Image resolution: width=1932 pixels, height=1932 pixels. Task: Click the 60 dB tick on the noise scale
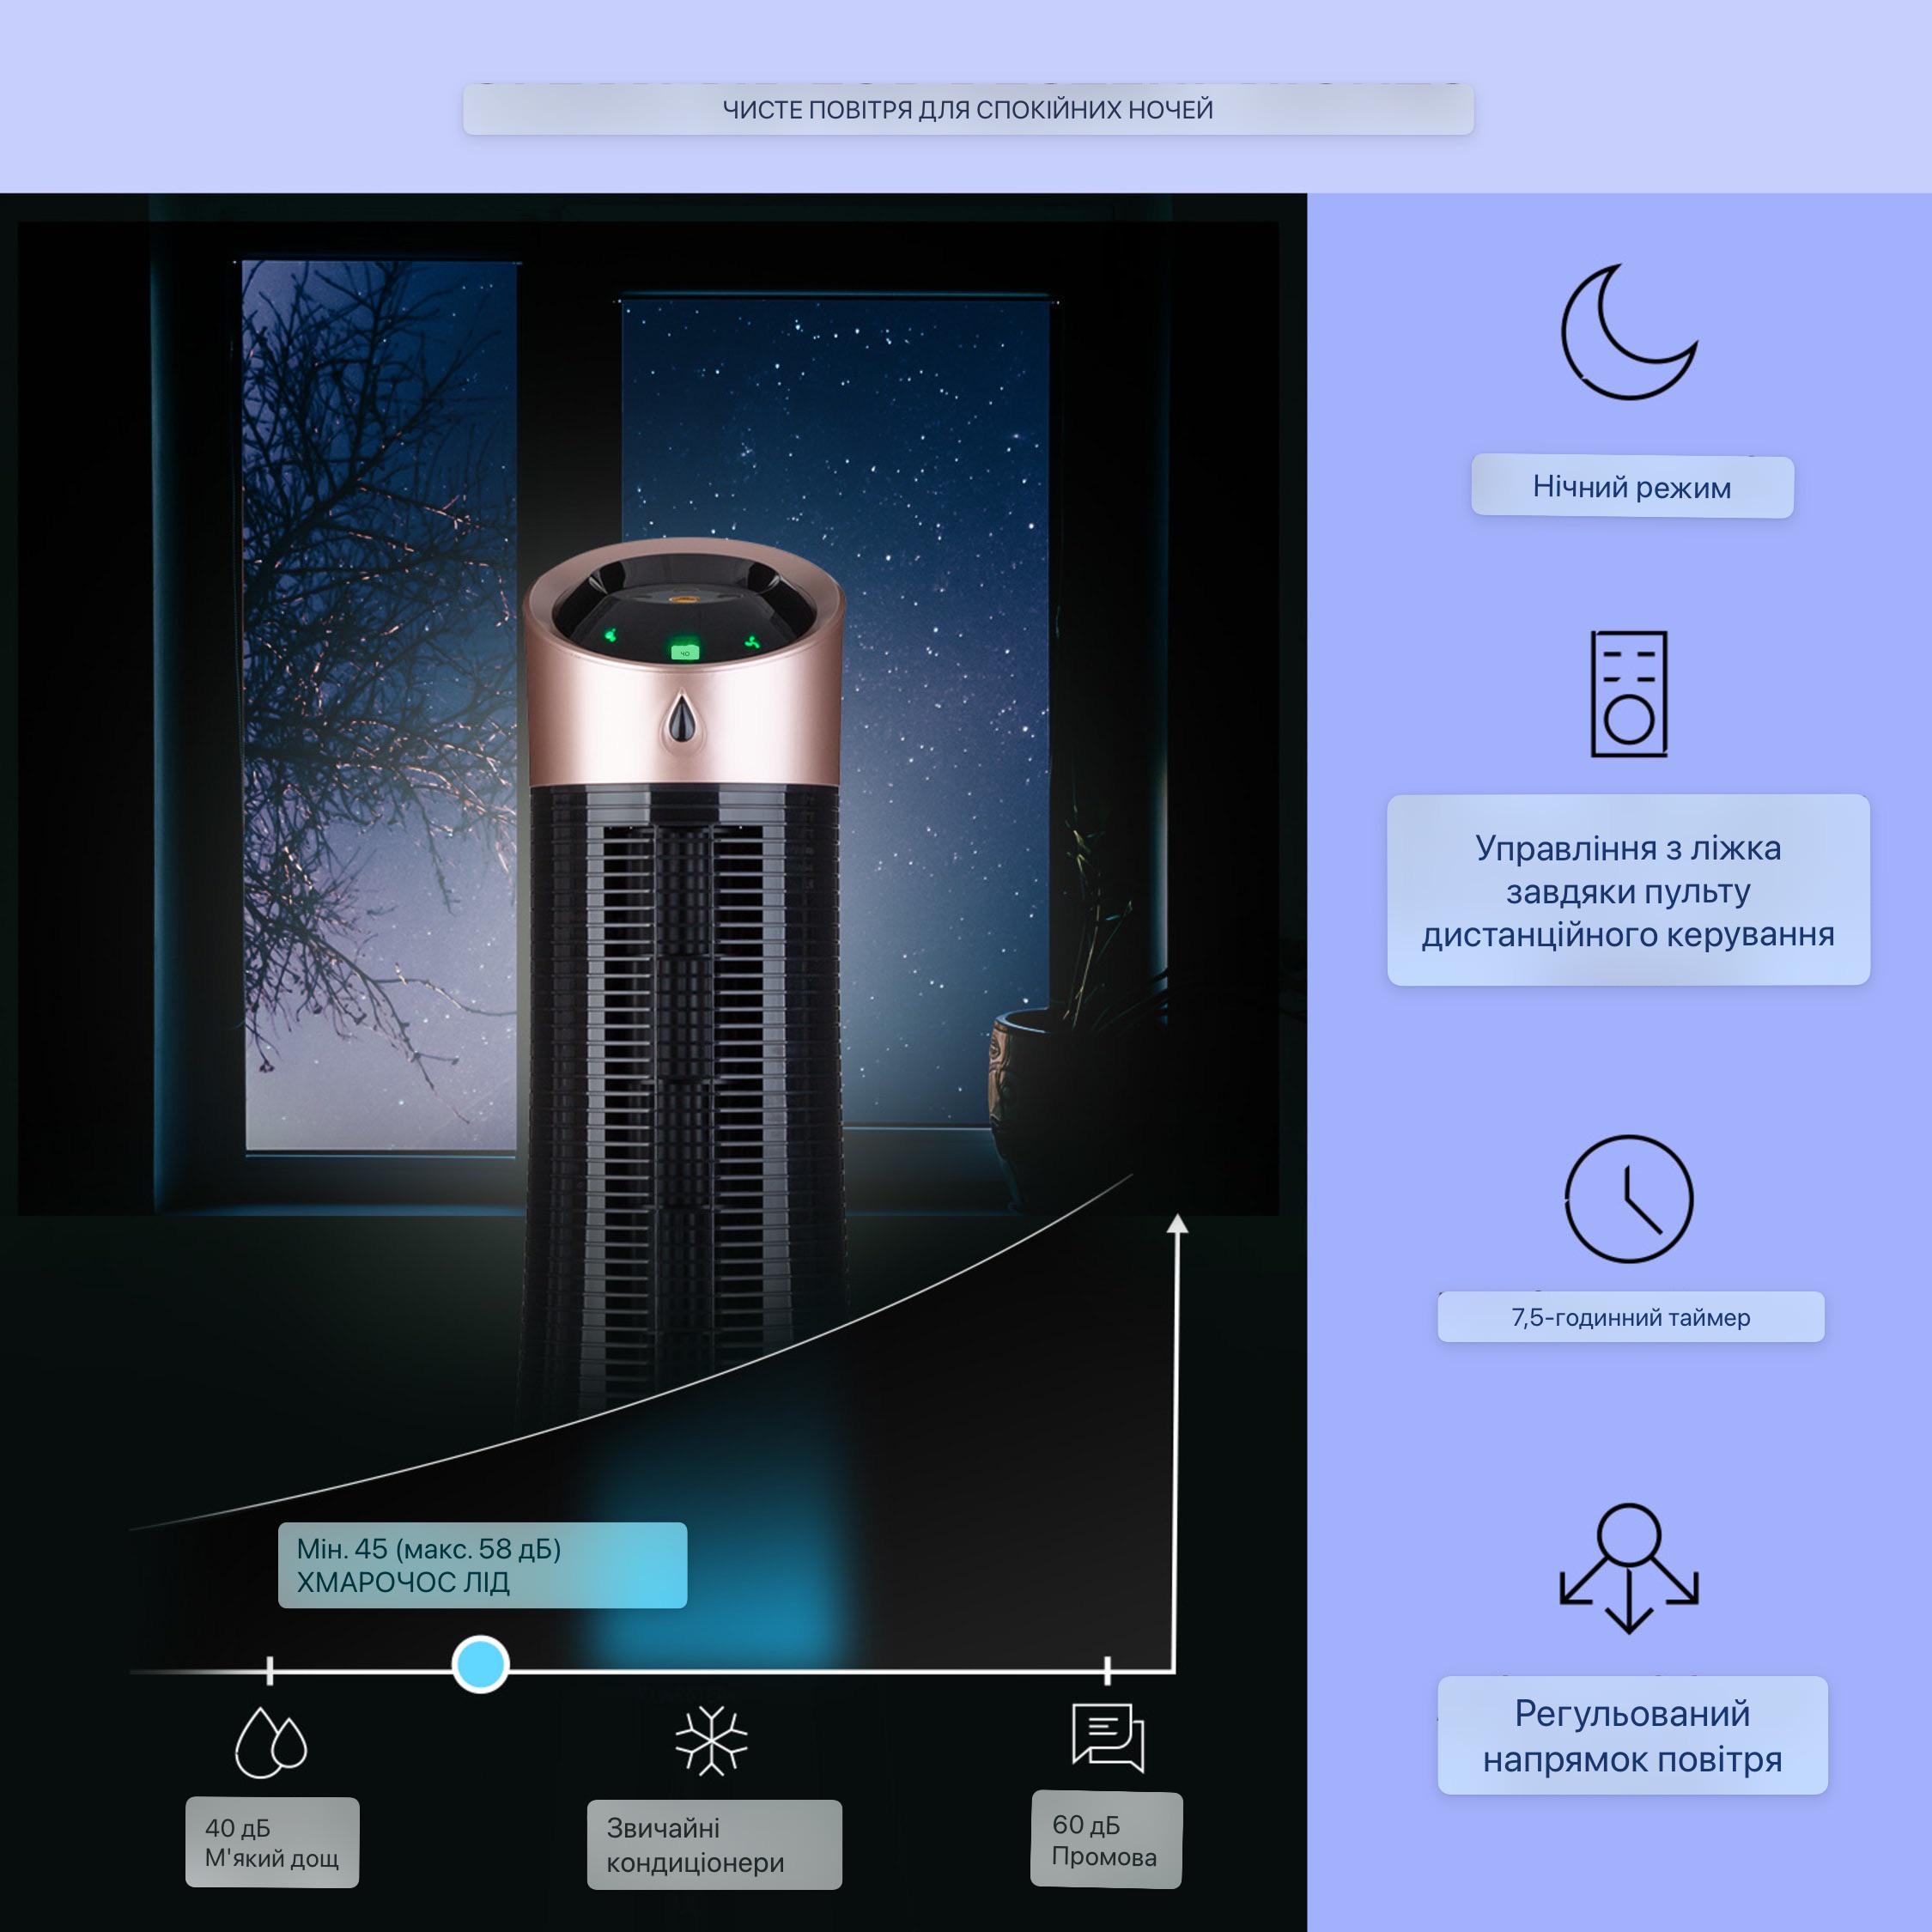[1107, 1669]
